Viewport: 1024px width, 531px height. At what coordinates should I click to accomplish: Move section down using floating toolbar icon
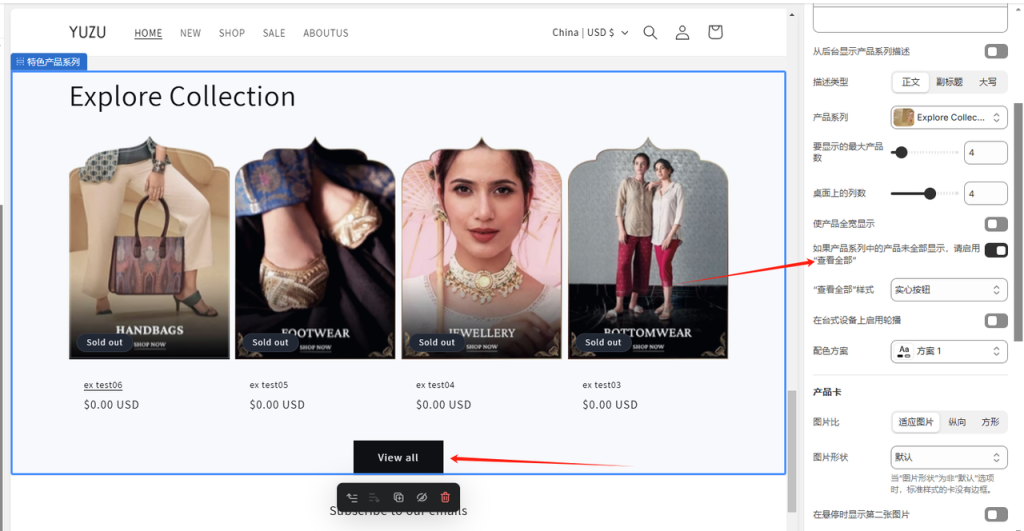374,497
